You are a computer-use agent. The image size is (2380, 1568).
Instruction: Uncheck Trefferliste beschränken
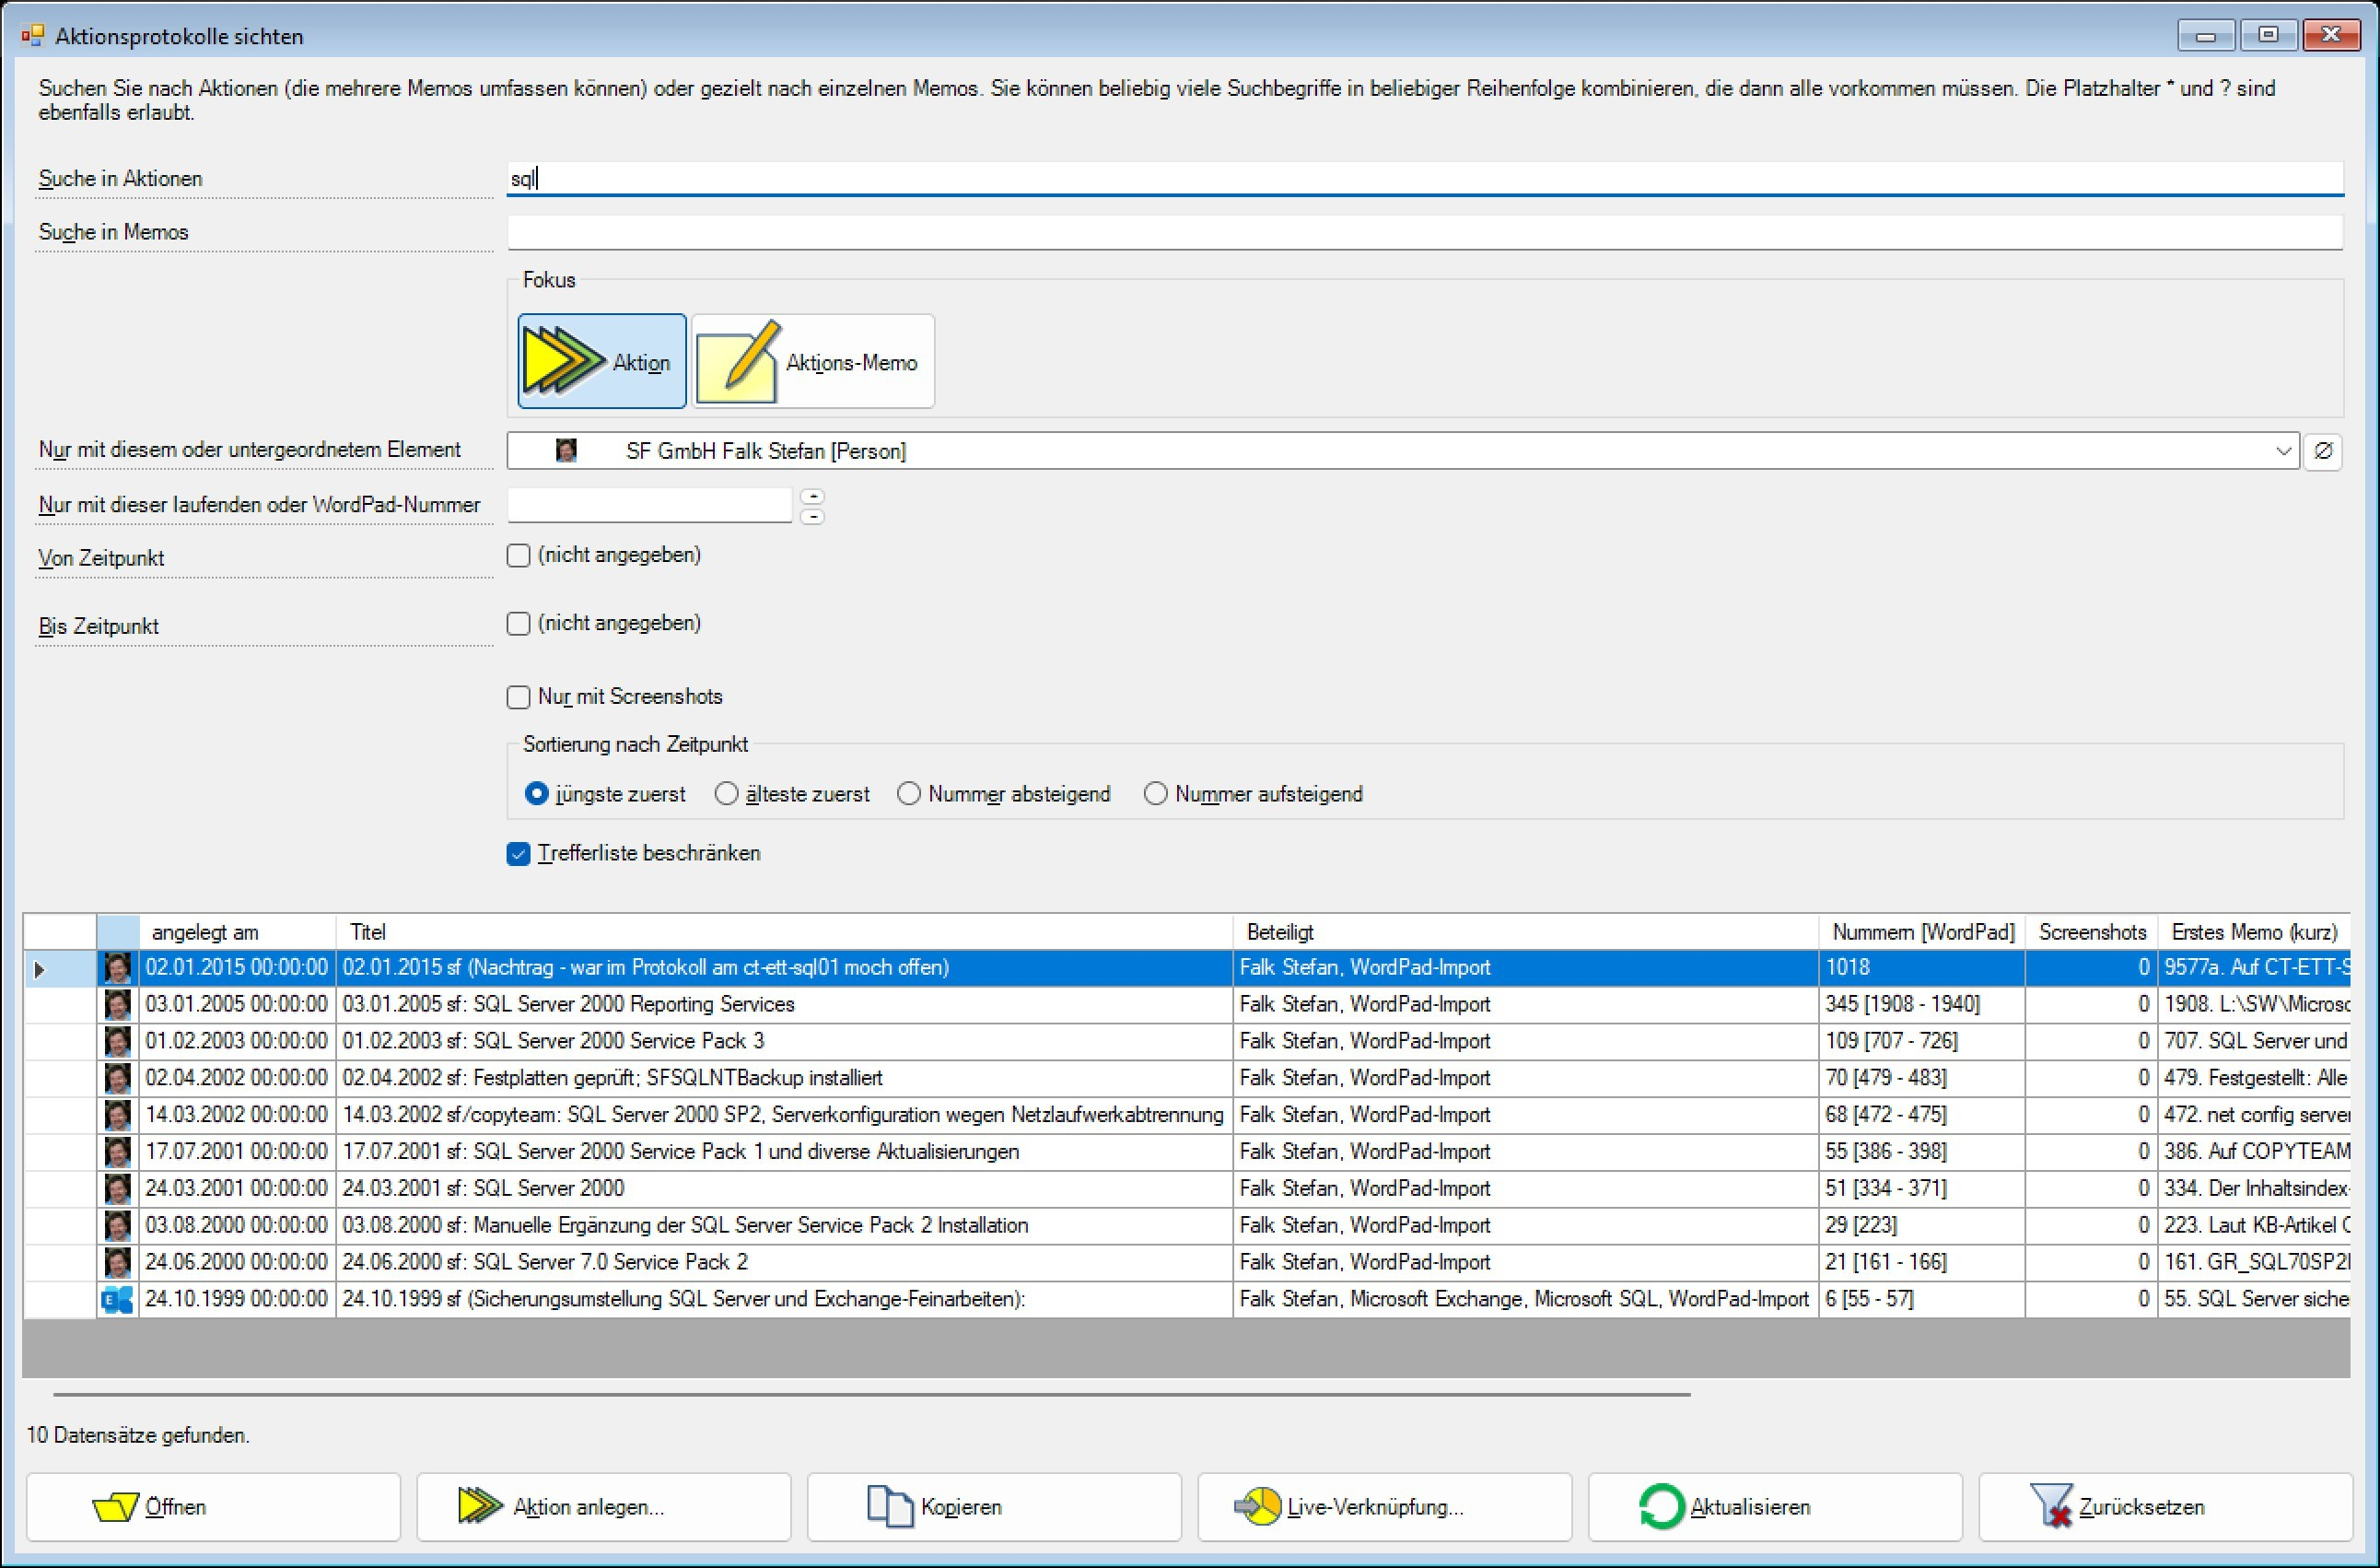point(518,854)
